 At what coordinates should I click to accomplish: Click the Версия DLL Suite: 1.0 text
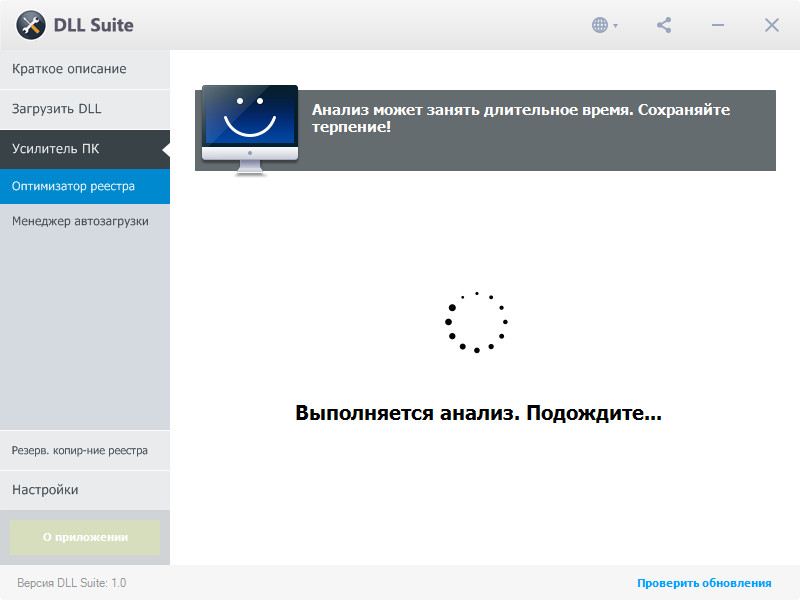point(71,583)
